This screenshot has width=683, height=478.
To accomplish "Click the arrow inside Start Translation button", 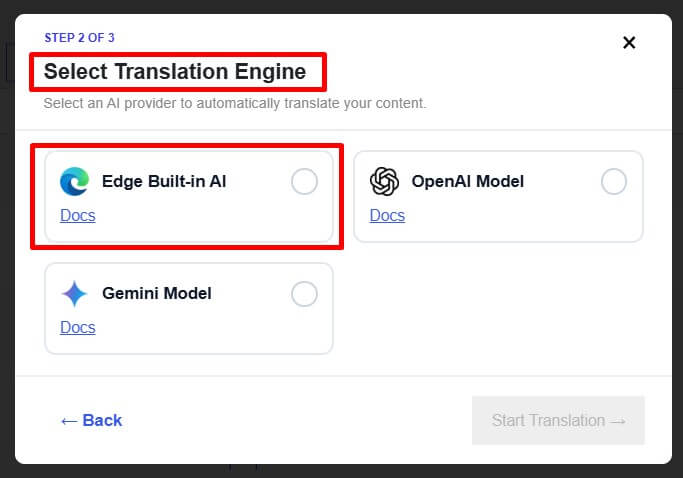I will pos(618,421).
